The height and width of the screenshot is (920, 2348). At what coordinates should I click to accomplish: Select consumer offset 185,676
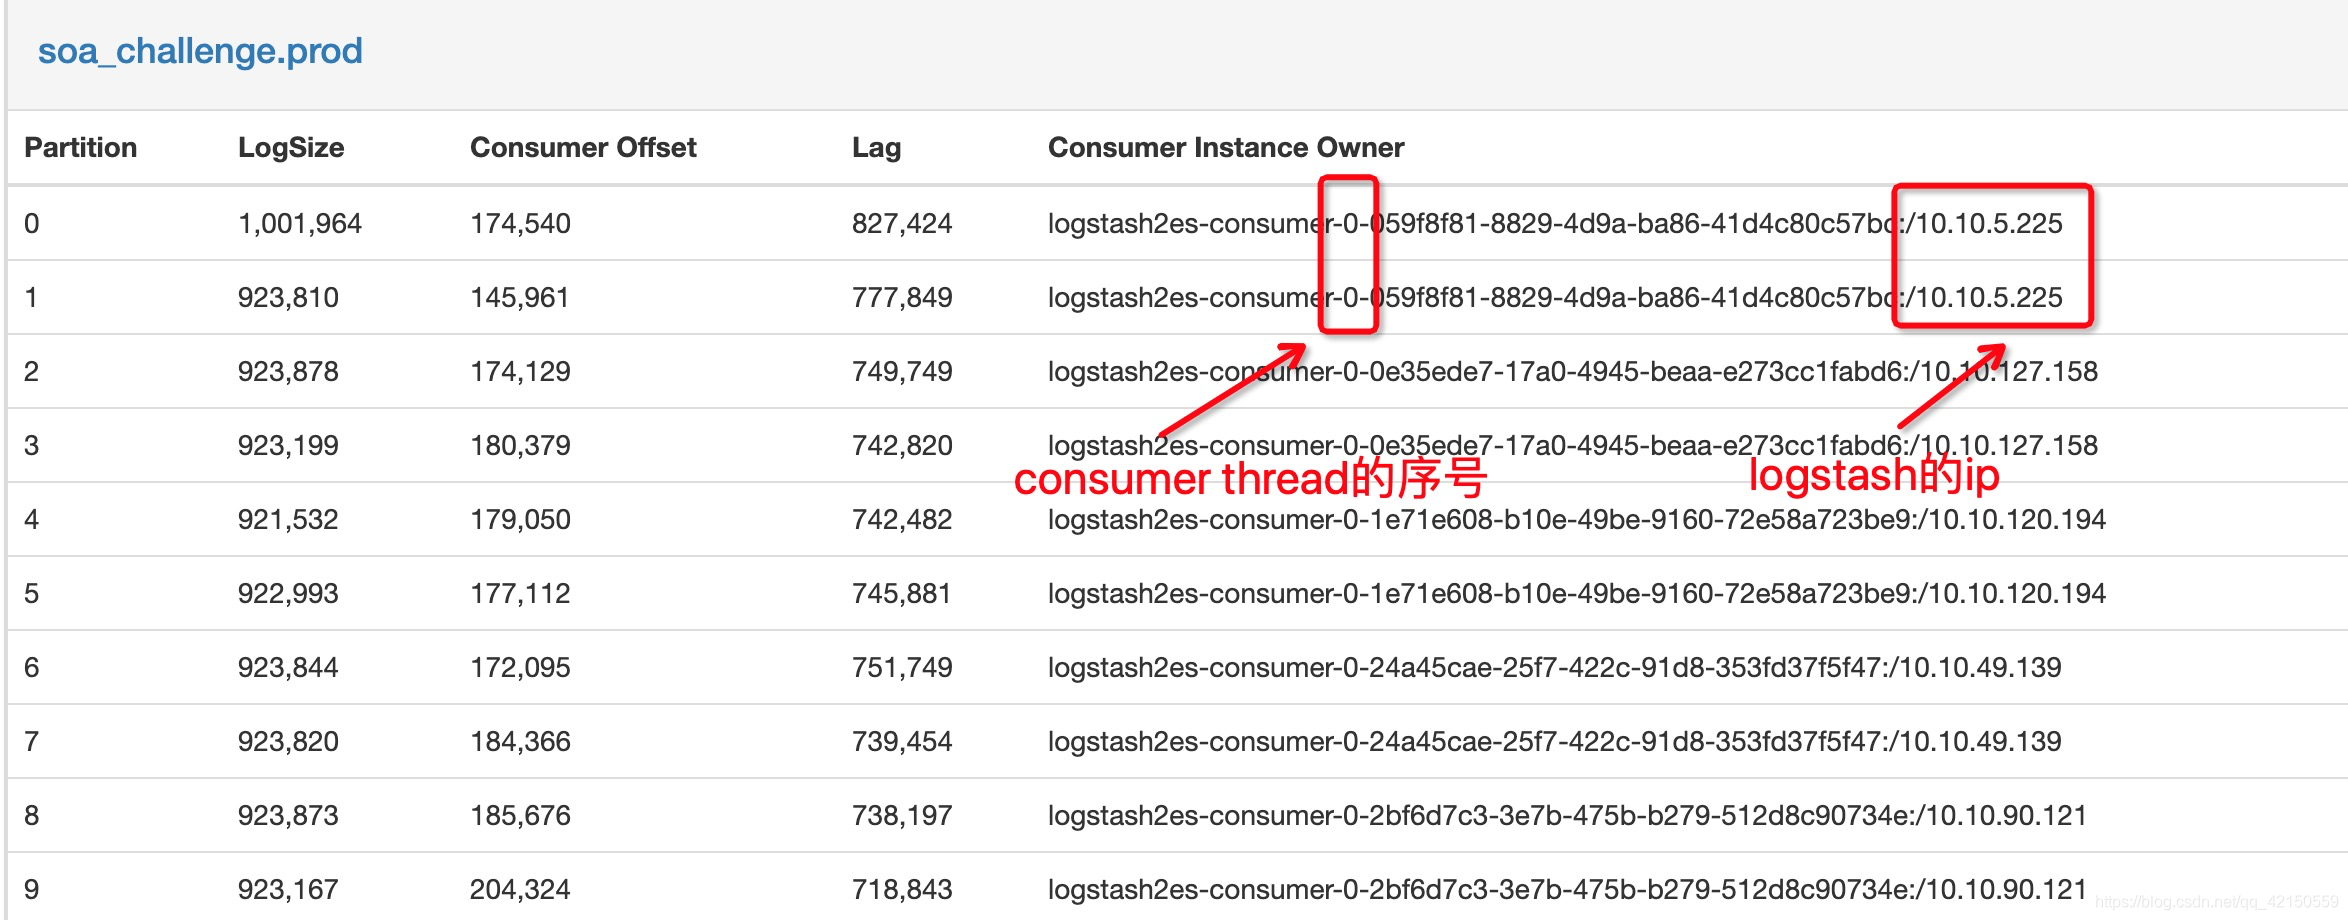coord(520,815)
